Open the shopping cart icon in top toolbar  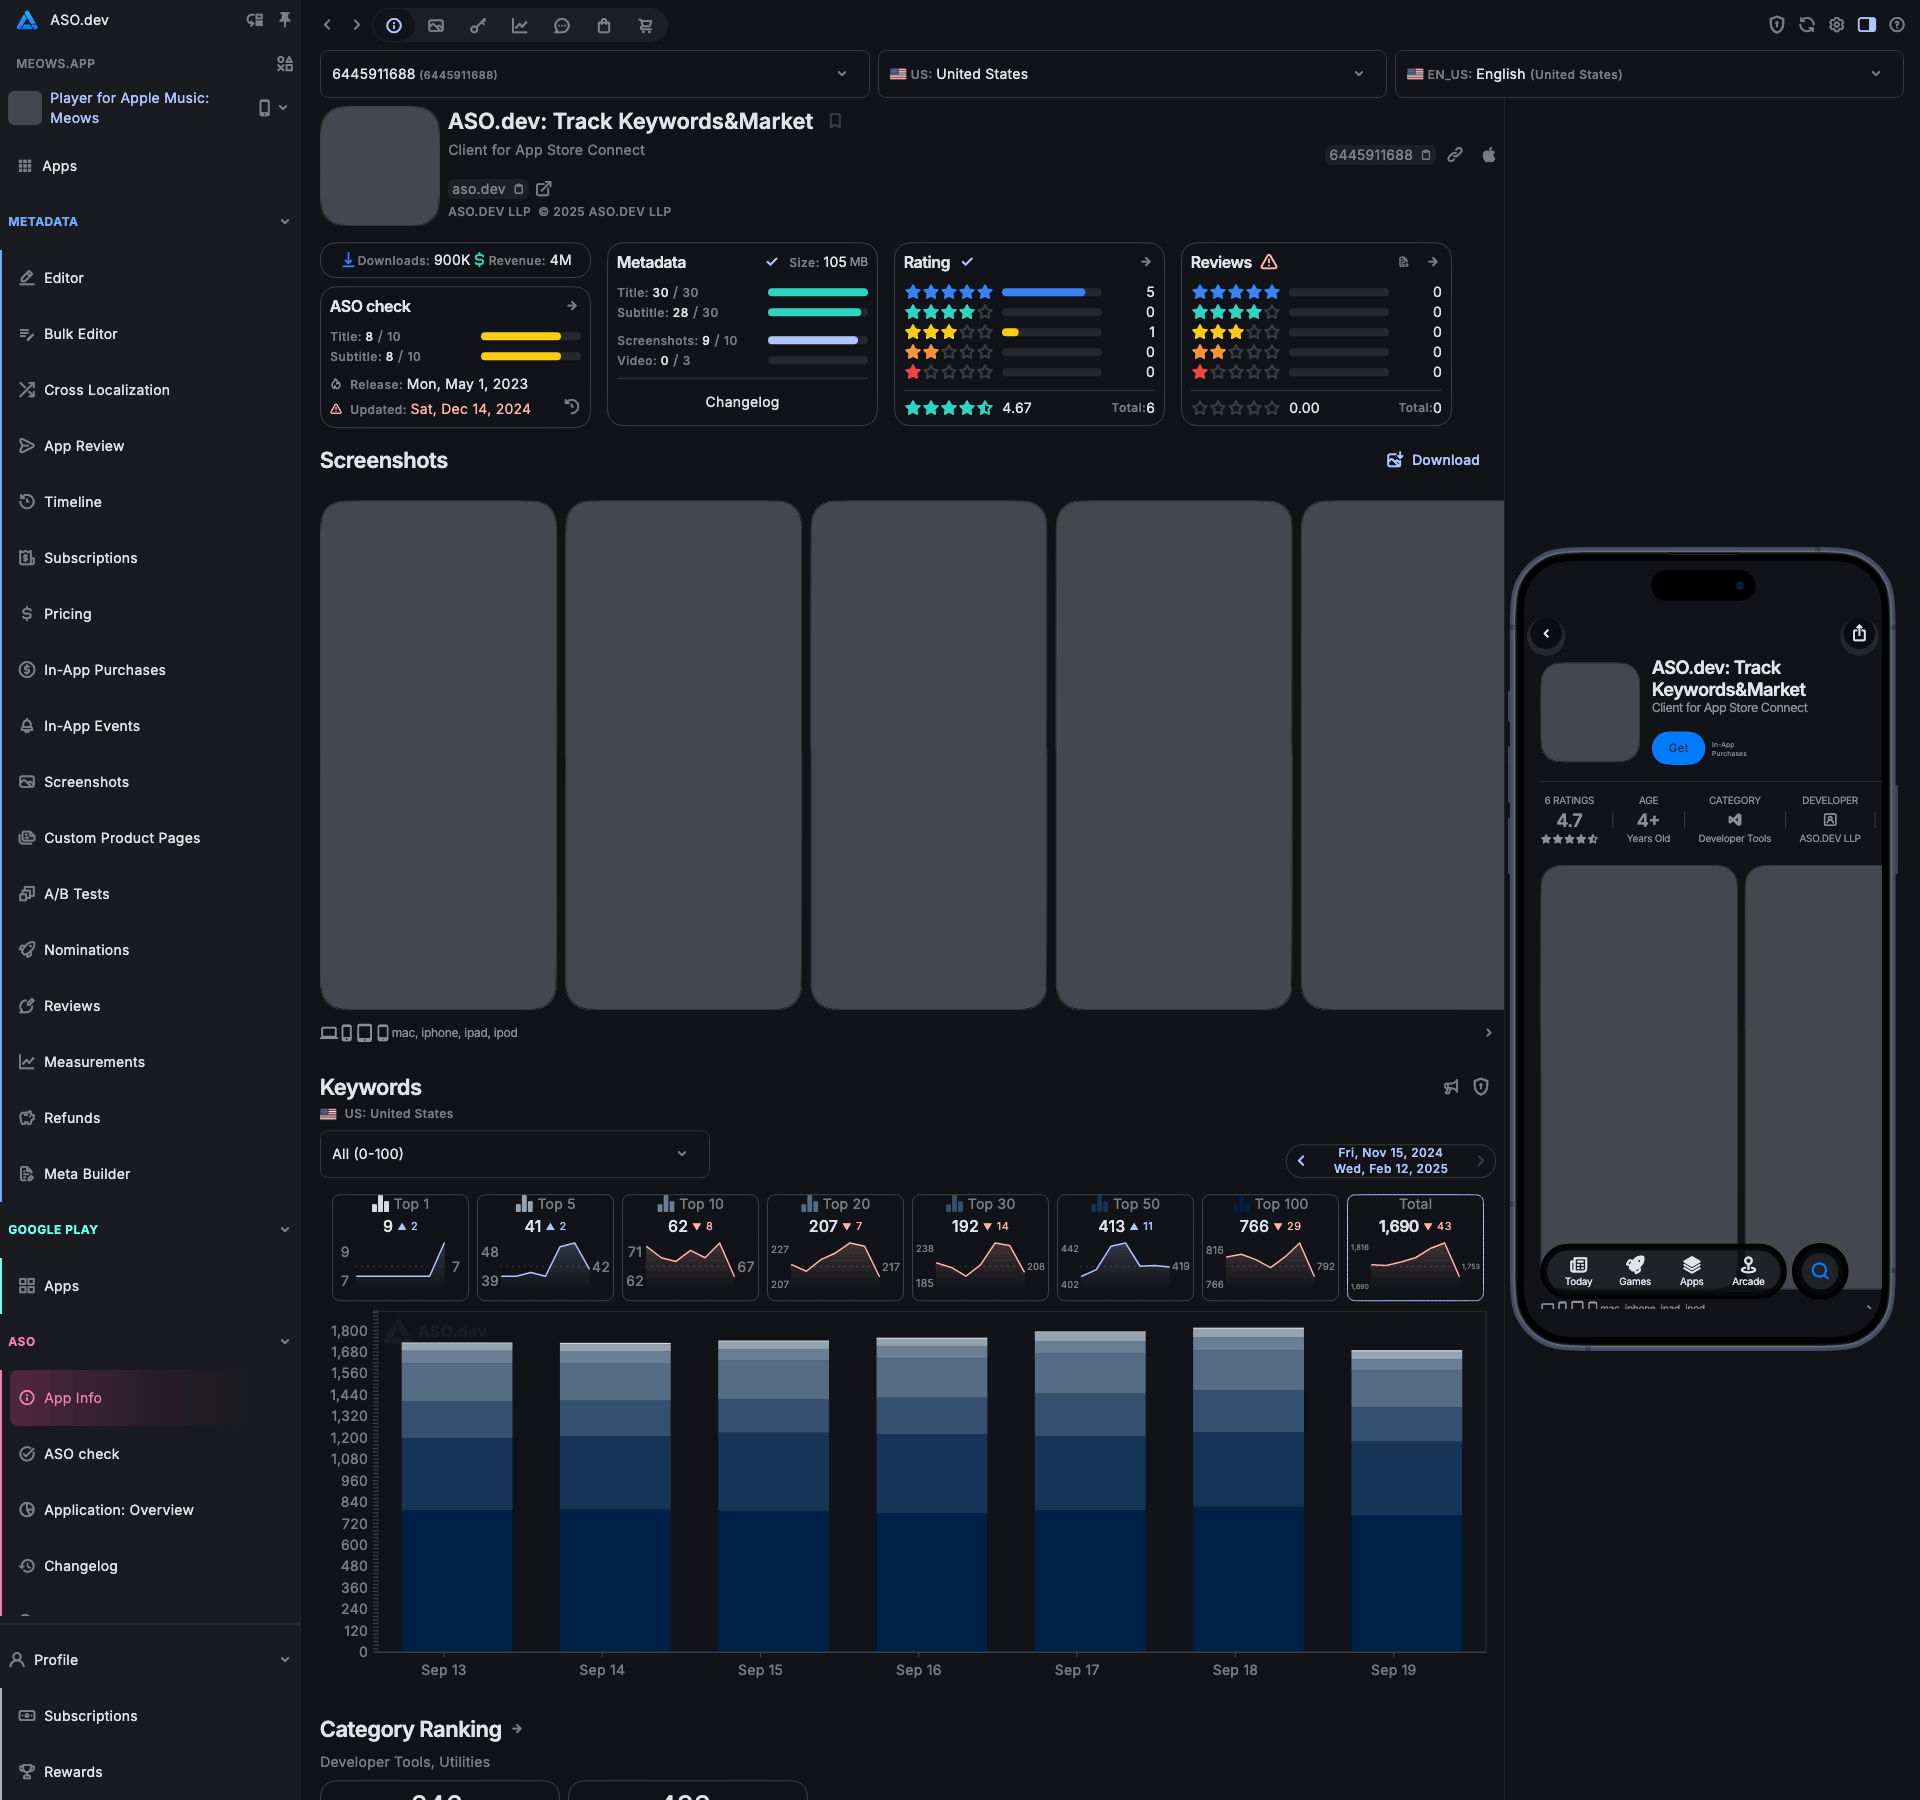(646, 26)
